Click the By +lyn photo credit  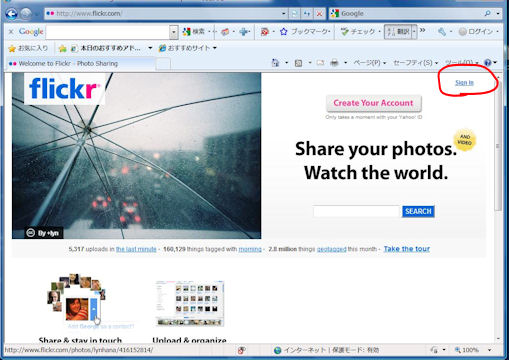tap(44, 233)
